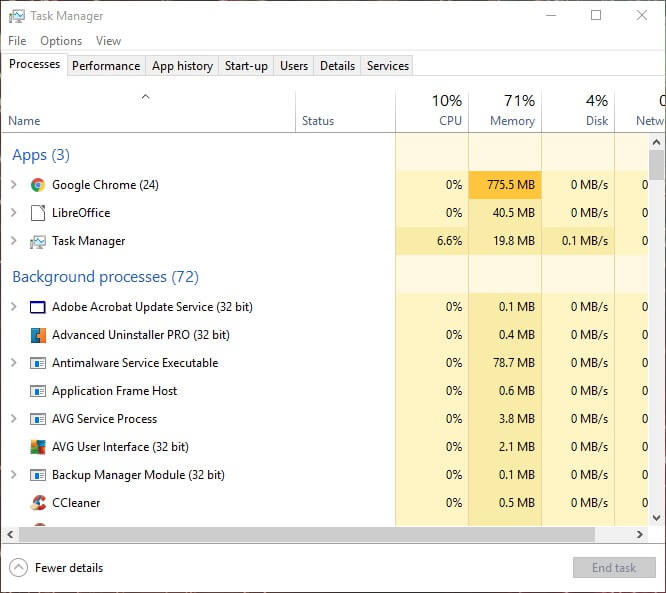This screenshot has height=593, width=666.
Task: Sort by the CPU column header
Action: point(432,110)
